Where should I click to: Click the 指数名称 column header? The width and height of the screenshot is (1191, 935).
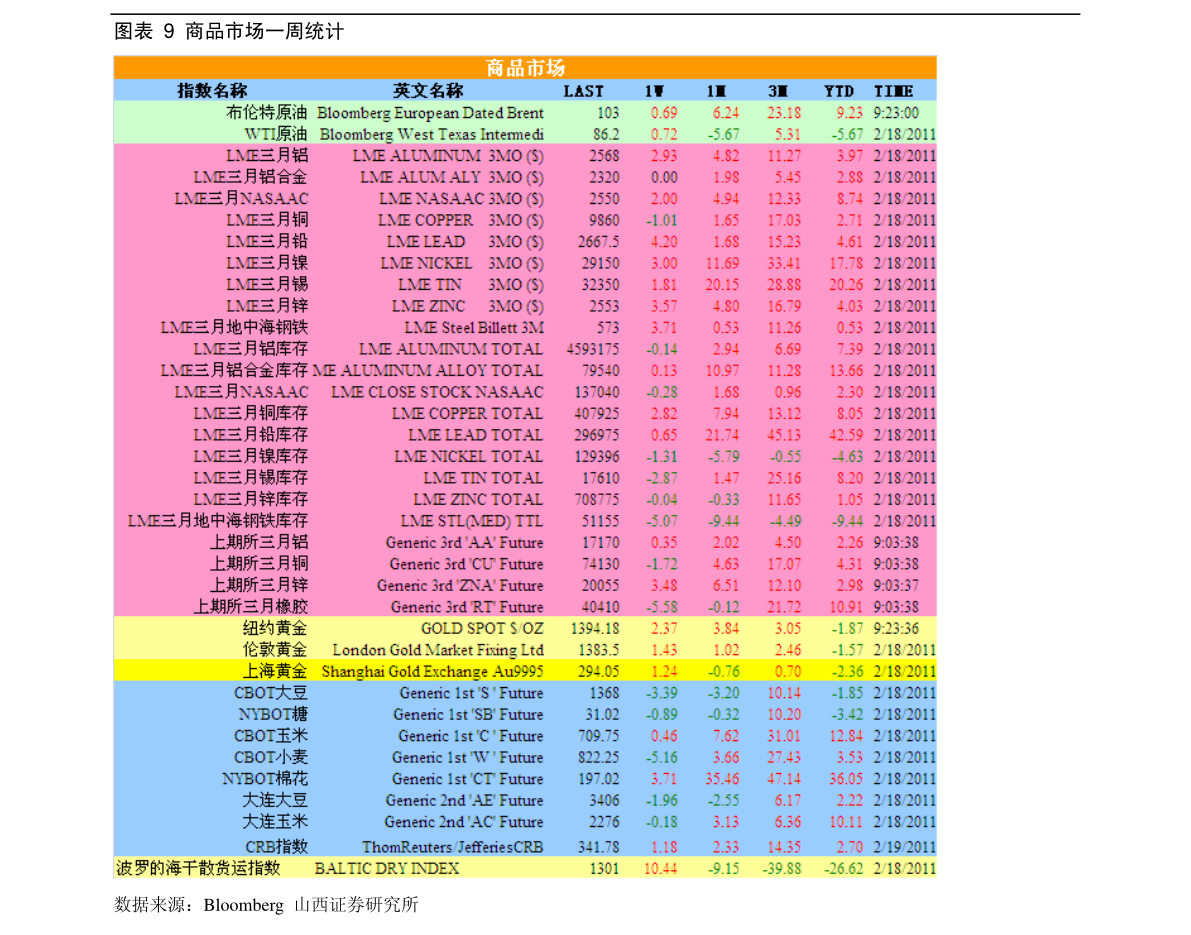point(212,91)
